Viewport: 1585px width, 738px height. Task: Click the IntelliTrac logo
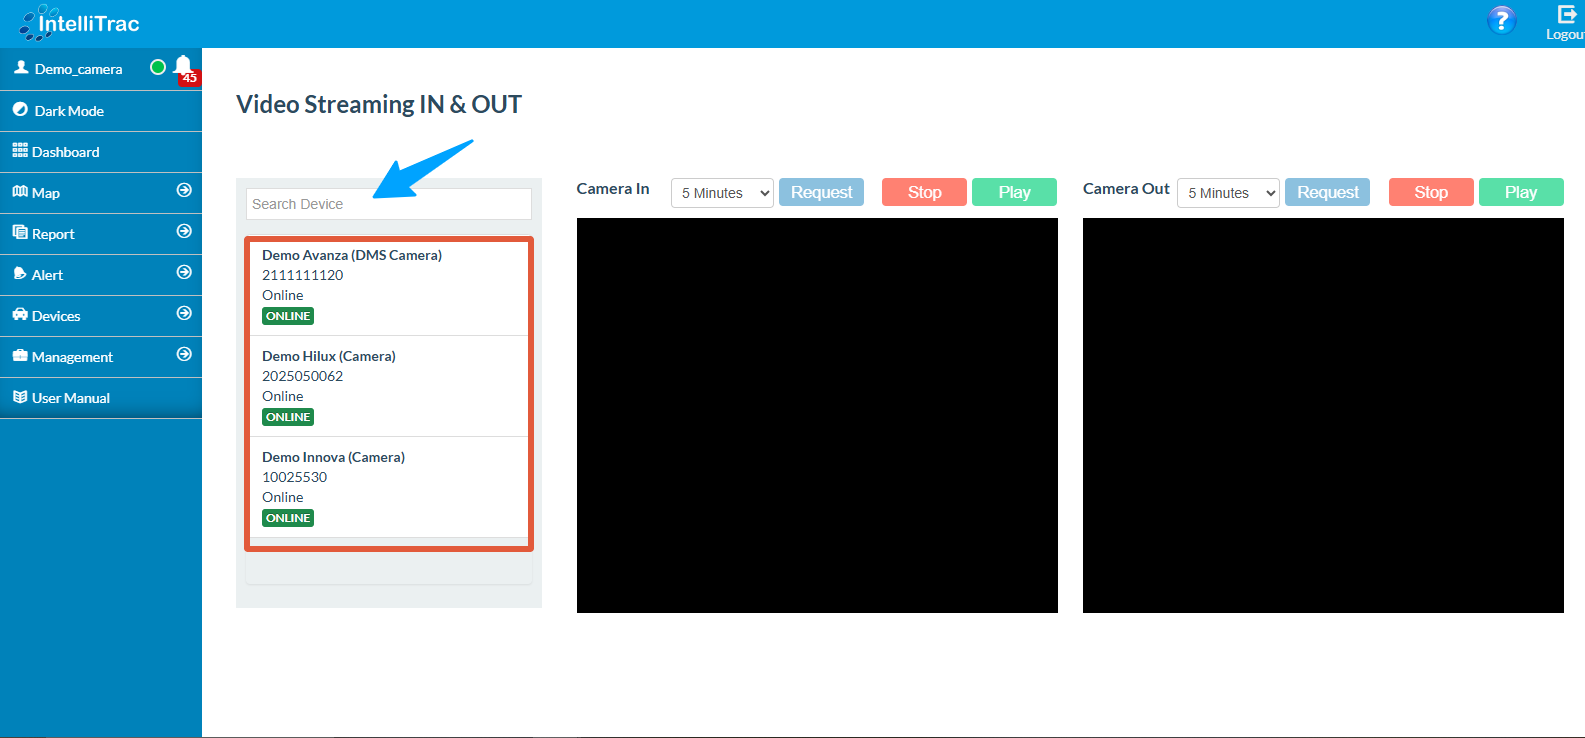(x=80, y=23)
